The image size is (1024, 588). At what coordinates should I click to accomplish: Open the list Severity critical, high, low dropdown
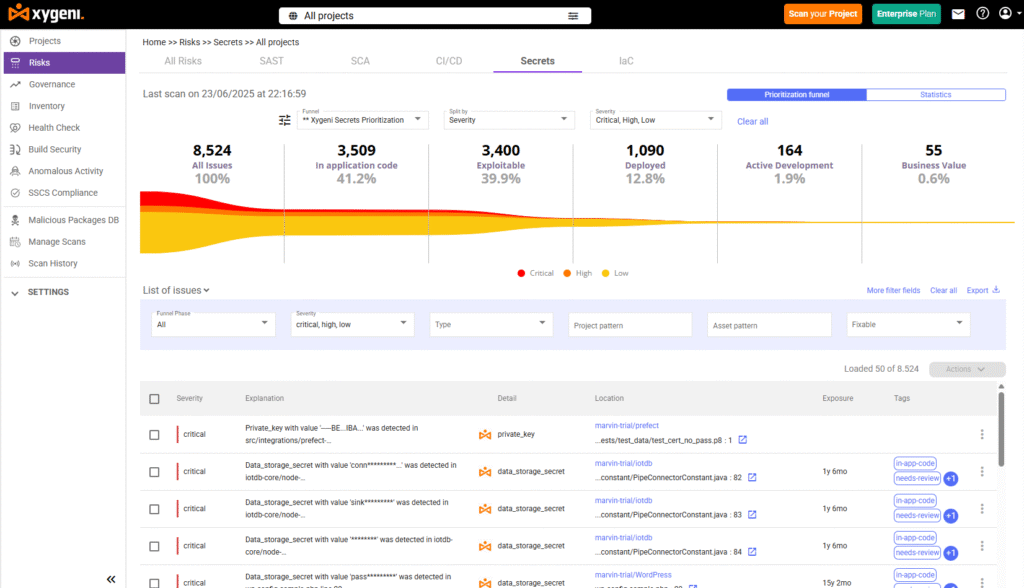352,324
